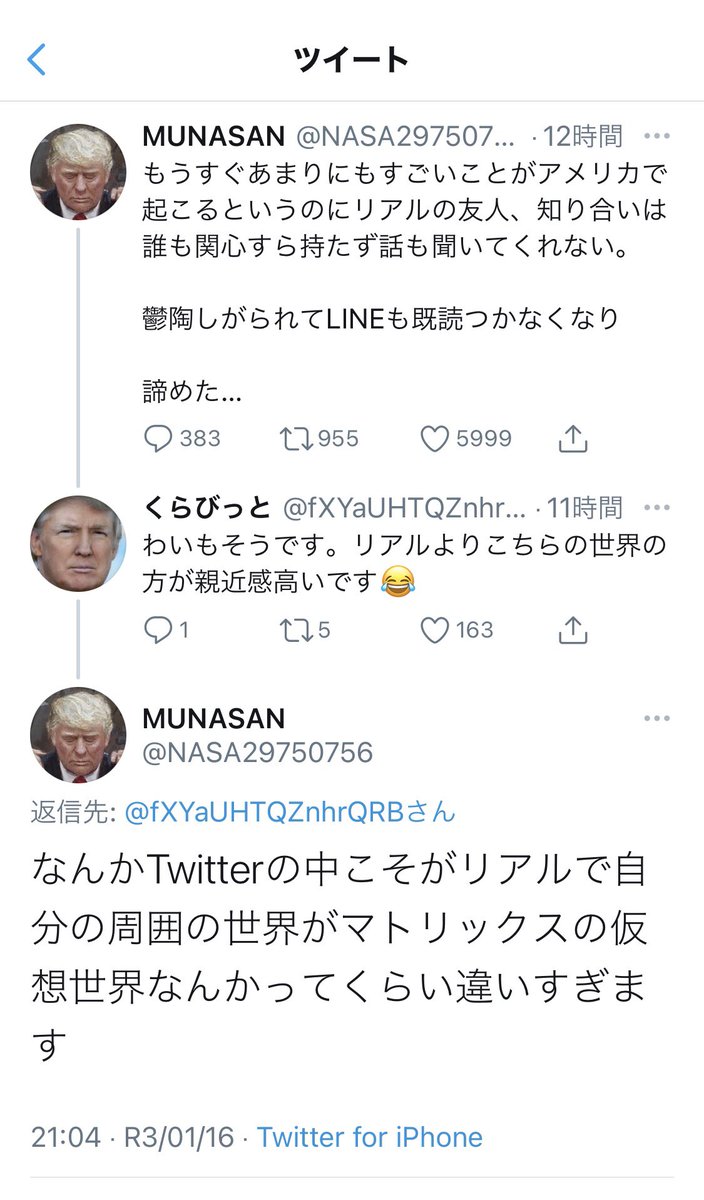
Task: Reply to MUNASAN's first tweet
Action: click(x=159, y=439)
